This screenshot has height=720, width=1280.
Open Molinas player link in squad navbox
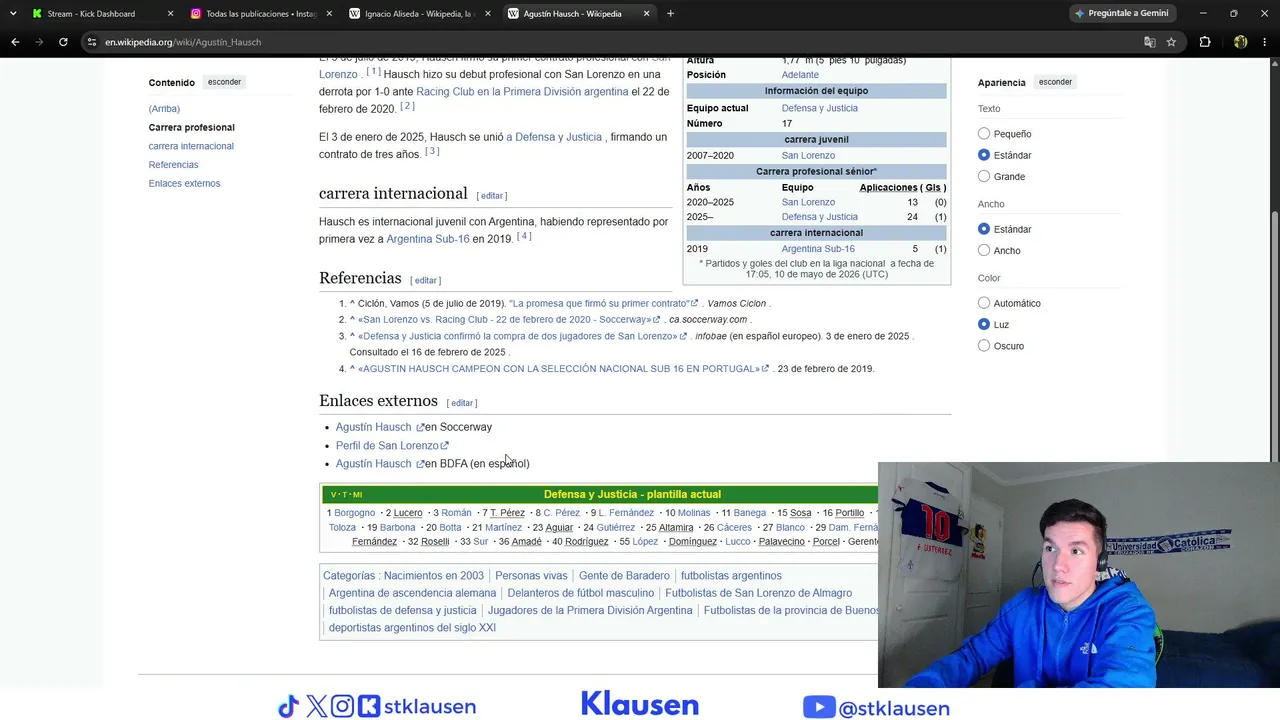[x=694, y=513]
